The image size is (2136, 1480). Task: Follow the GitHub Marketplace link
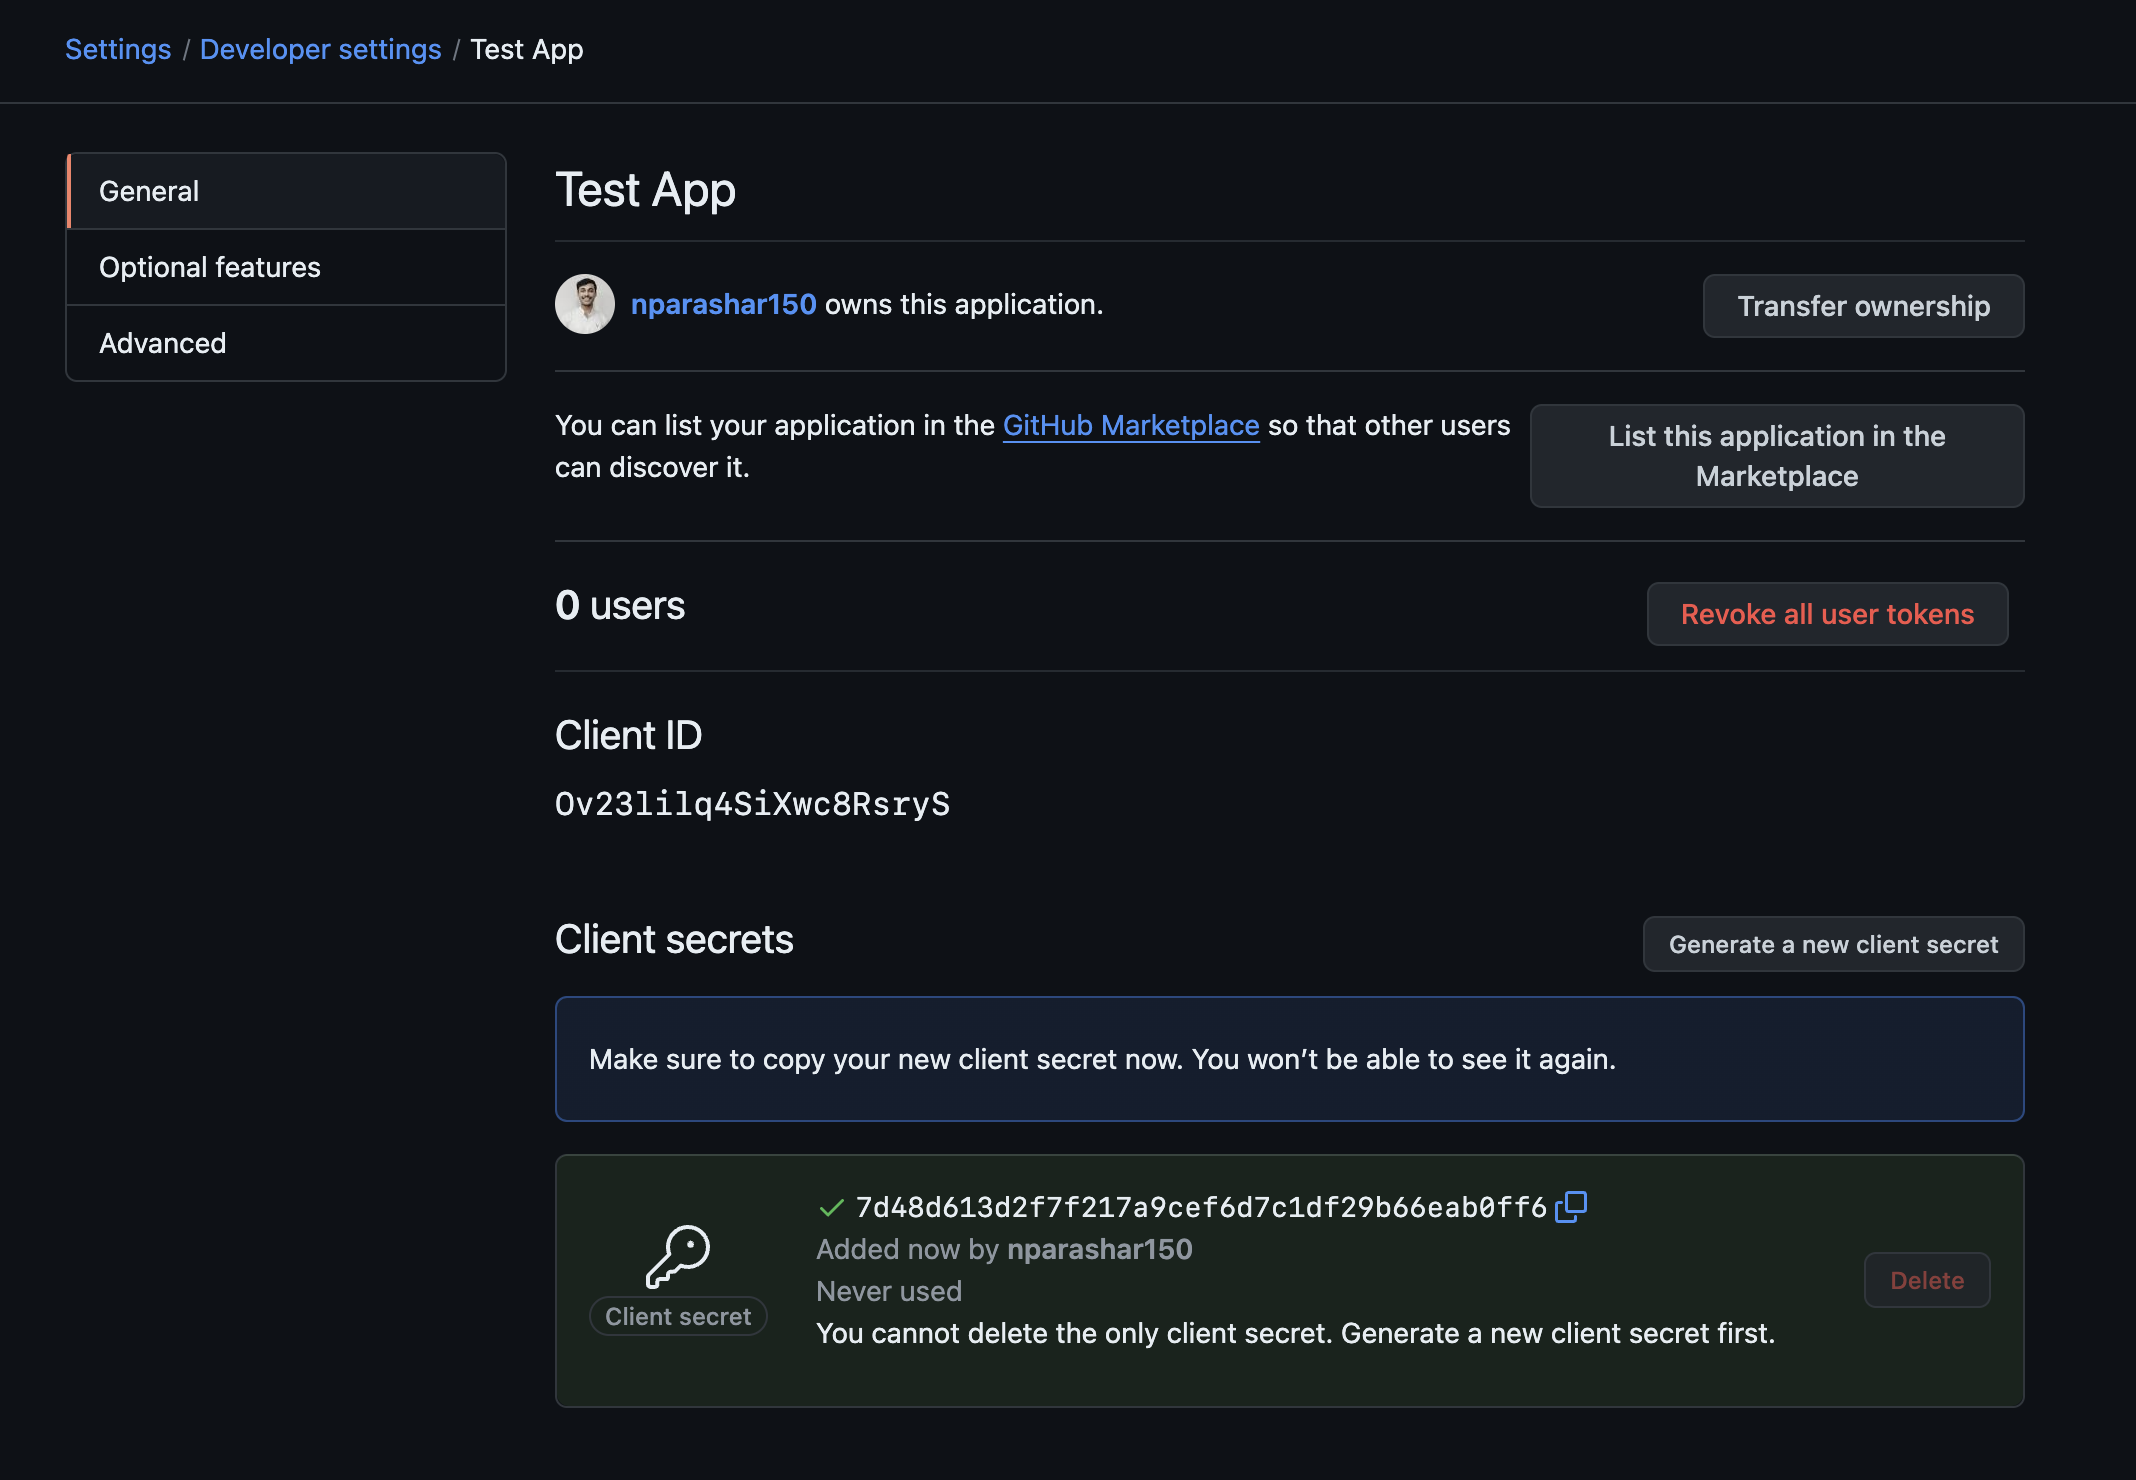(1130, 425)
